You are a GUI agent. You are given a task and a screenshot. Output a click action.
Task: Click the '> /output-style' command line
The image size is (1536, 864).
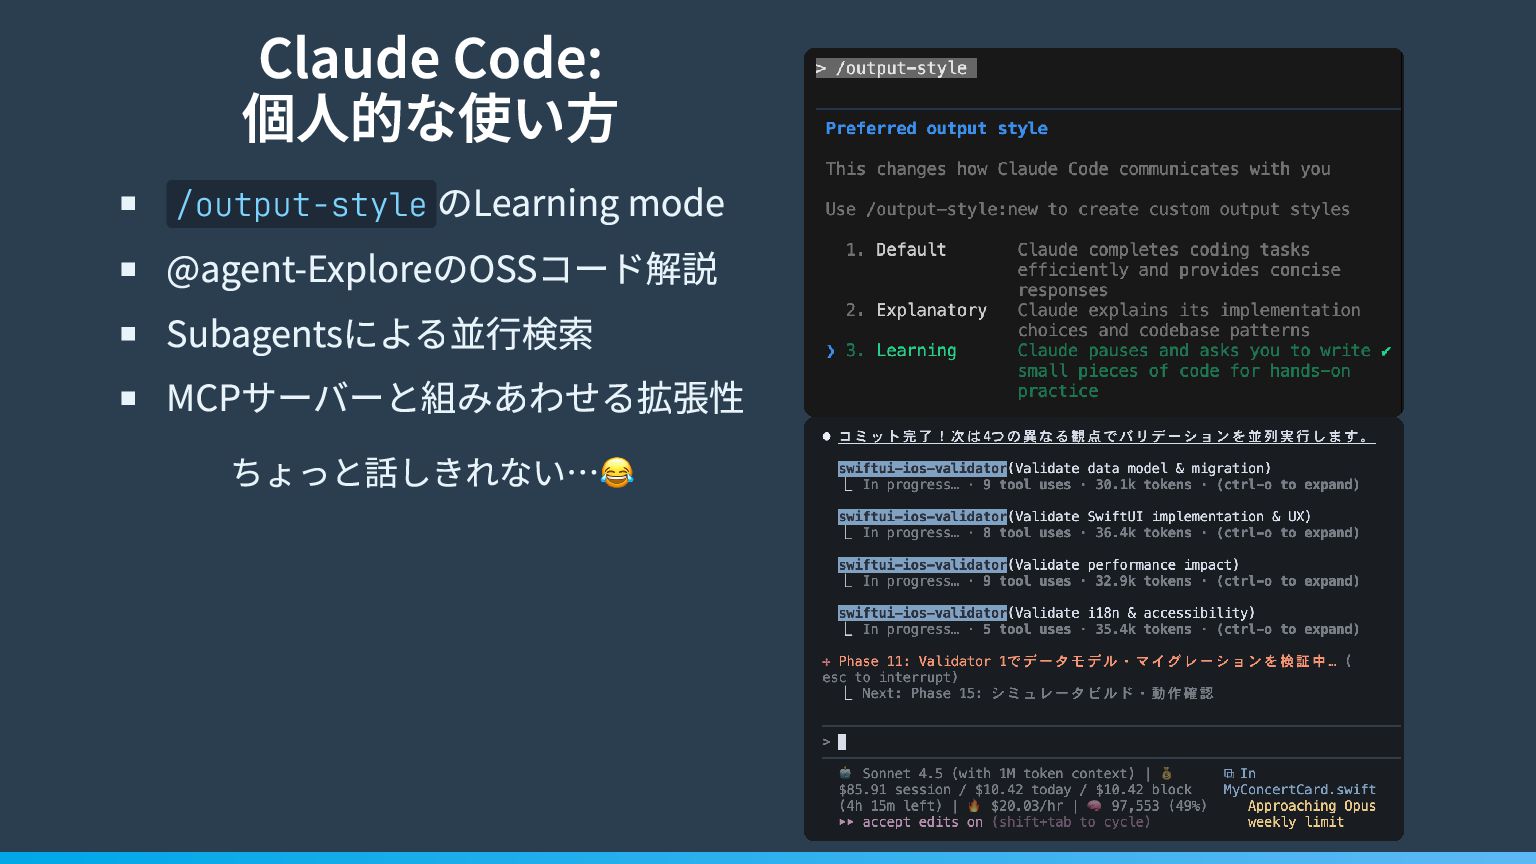coord(895,68)
